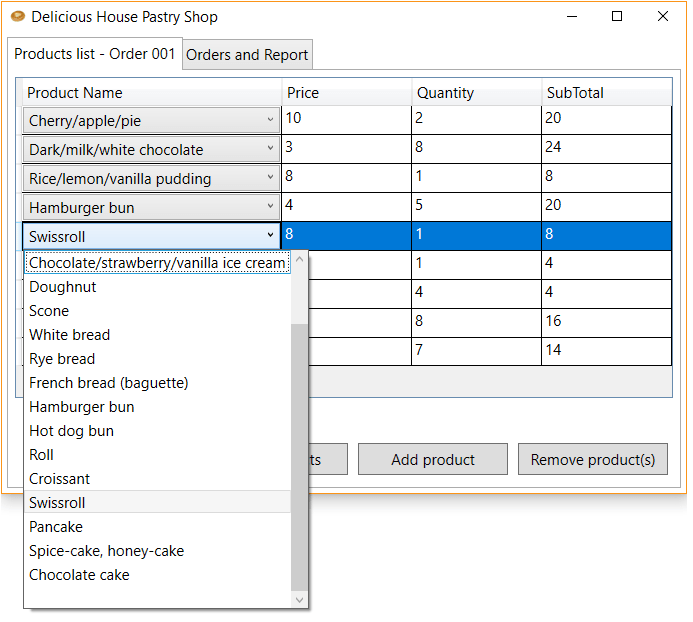Choose Doughnut from the dropdown list

(63, 287)
